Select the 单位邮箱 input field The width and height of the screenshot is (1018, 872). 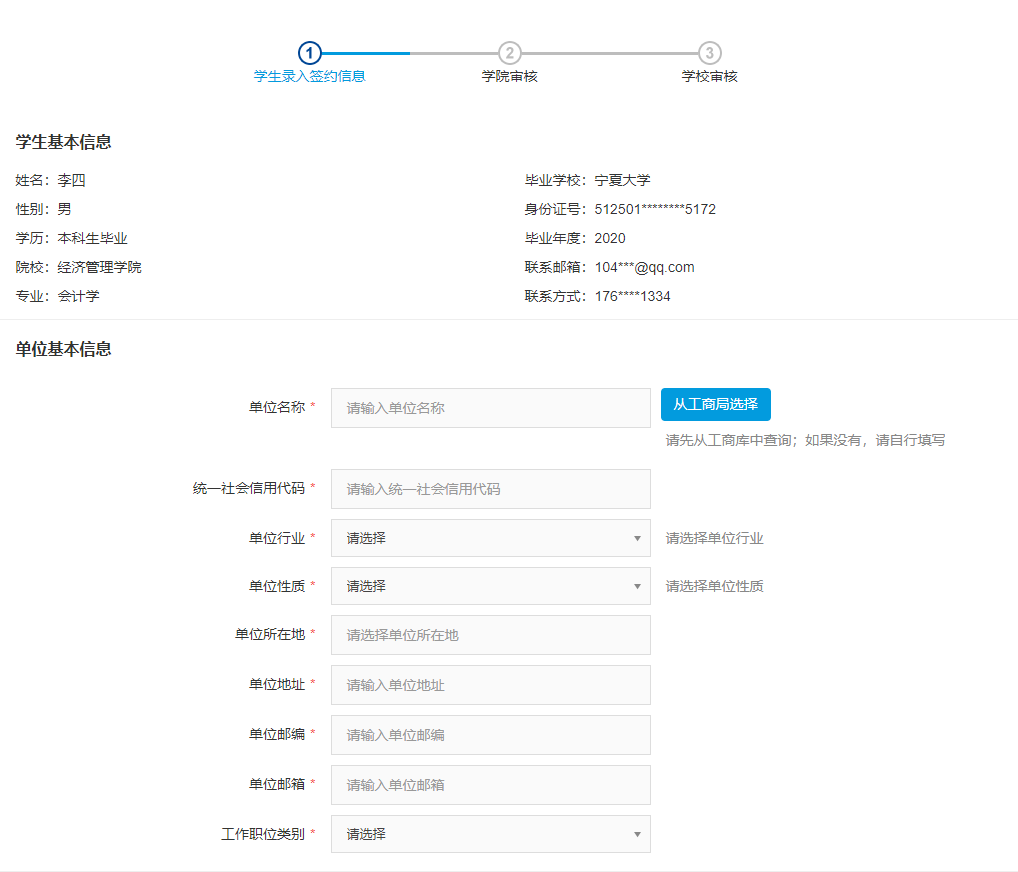[x=490, y=785]
